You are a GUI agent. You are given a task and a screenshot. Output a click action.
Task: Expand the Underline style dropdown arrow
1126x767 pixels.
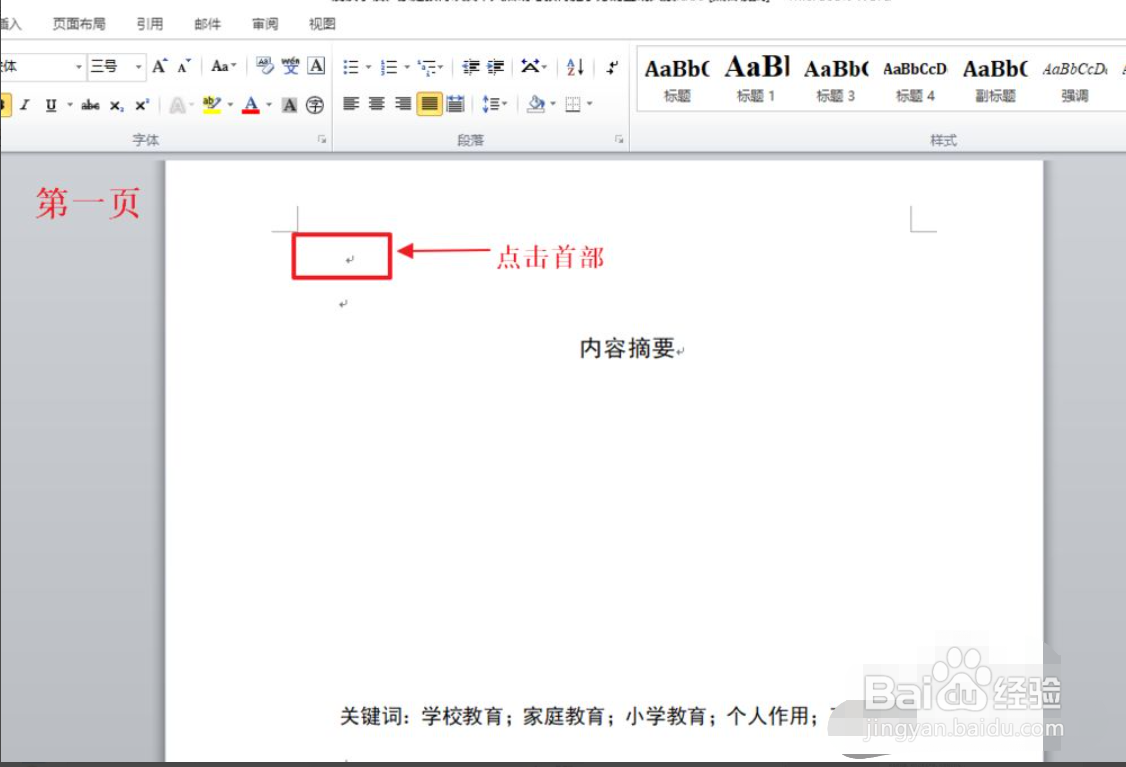[70, 105]
